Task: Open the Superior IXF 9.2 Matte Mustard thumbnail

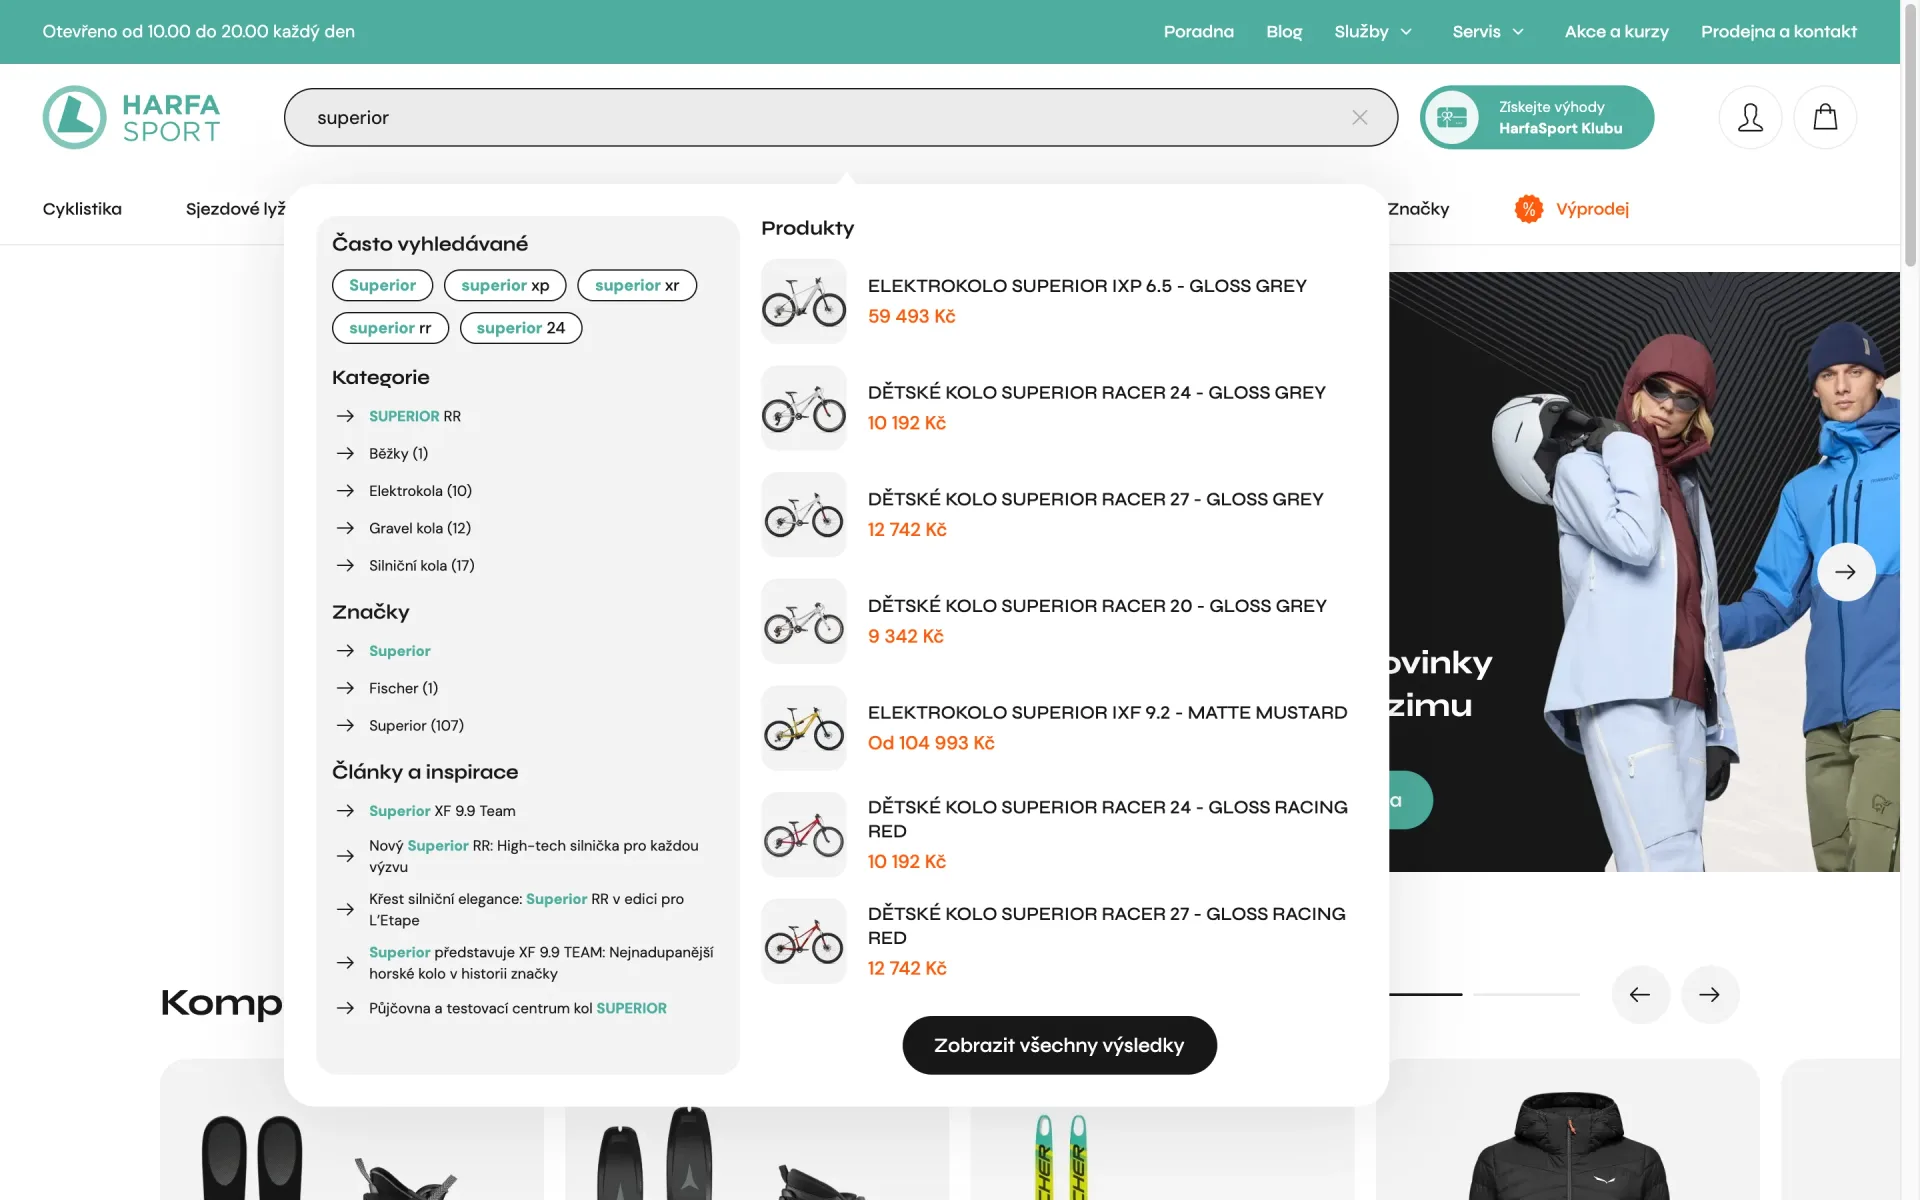Action: 804,728
